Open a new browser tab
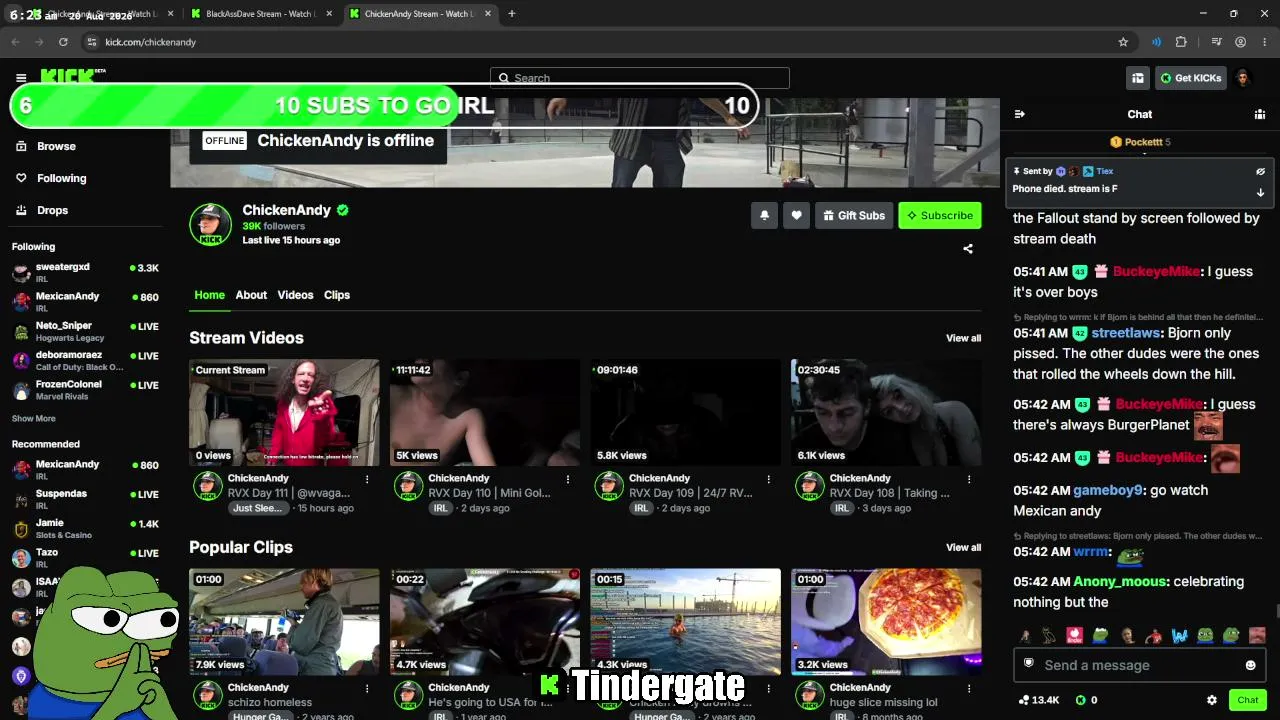Viewport: 1280px width, 720px height. click(511, 14)
